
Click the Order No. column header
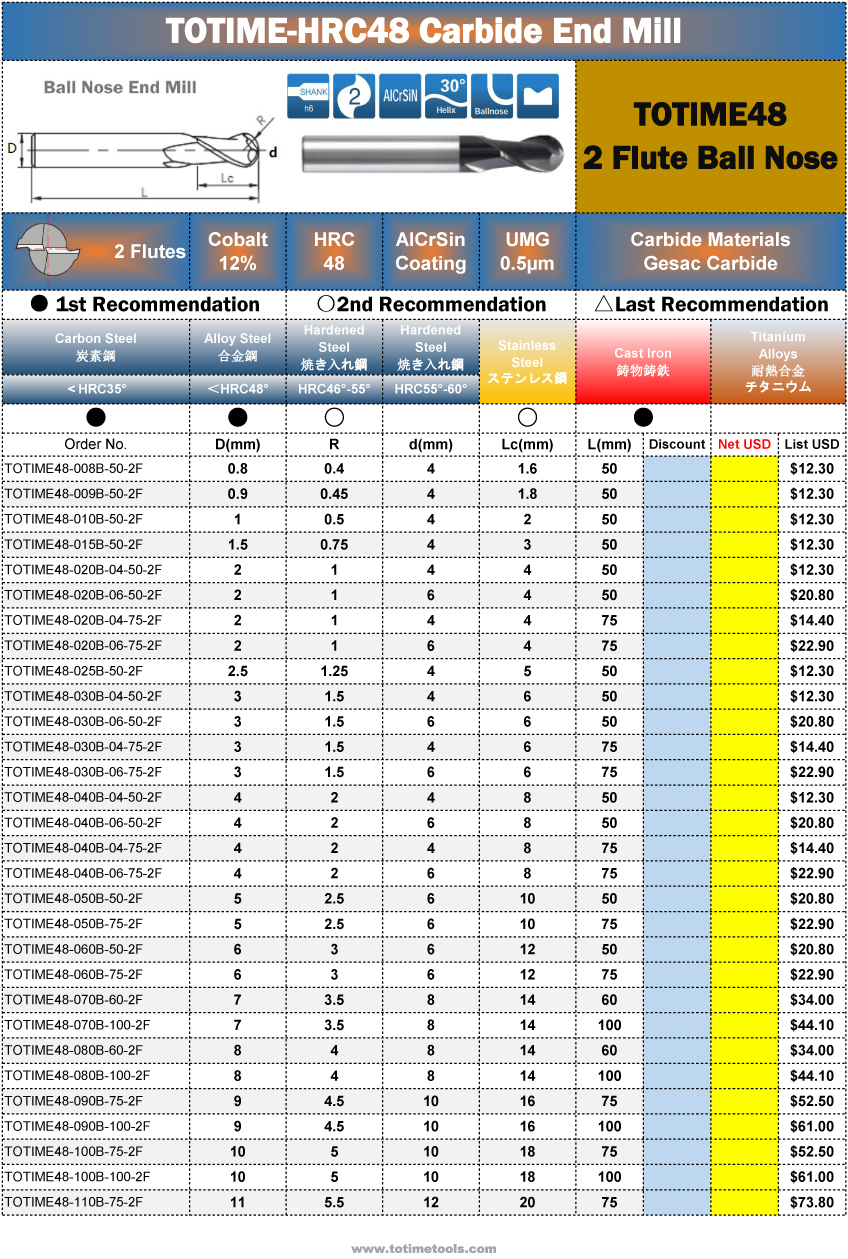96,444
